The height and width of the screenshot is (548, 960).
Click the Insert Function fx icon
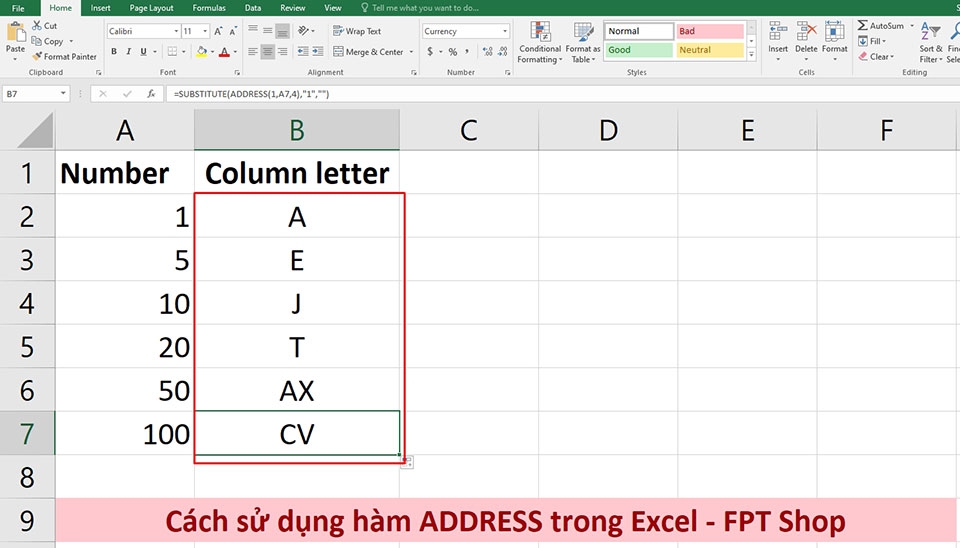click(151, 94)
